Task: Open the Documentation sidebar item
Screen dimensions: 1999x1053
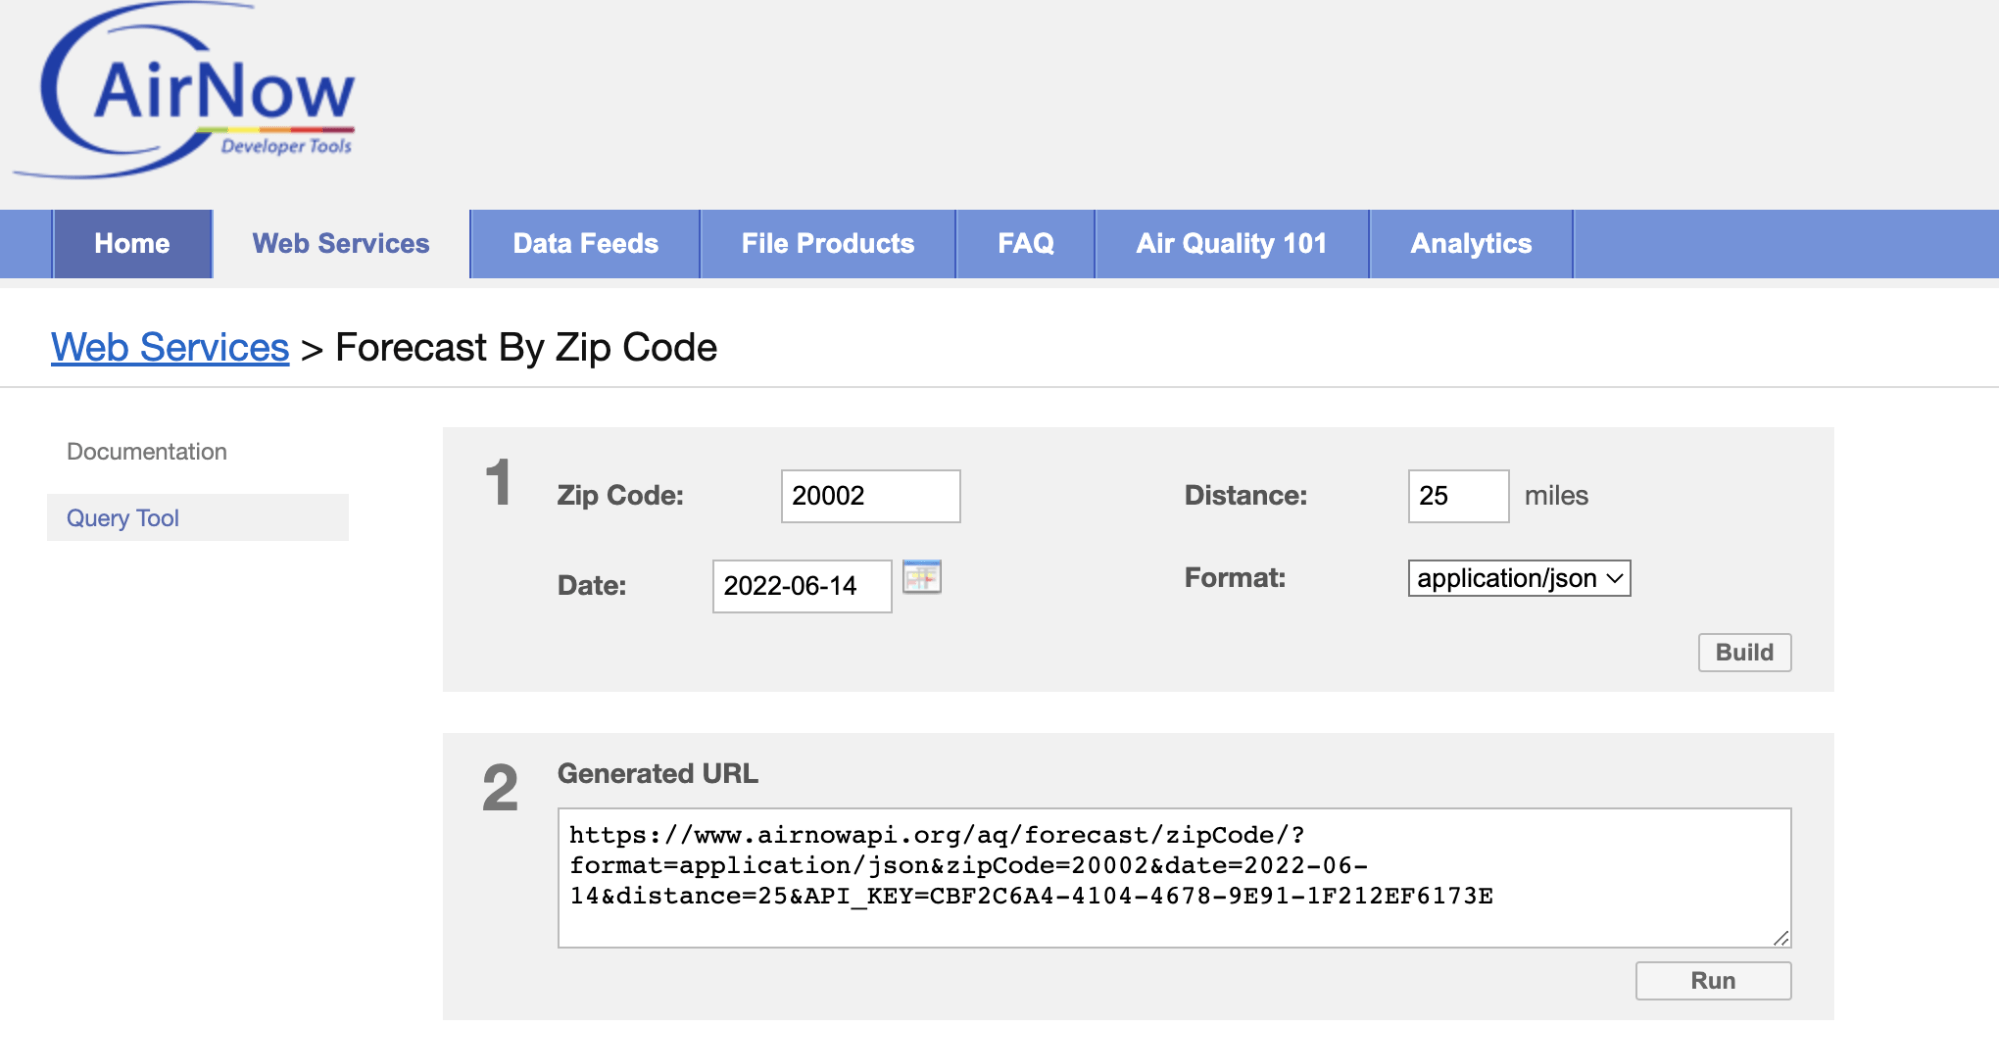Action: (147, 452)
